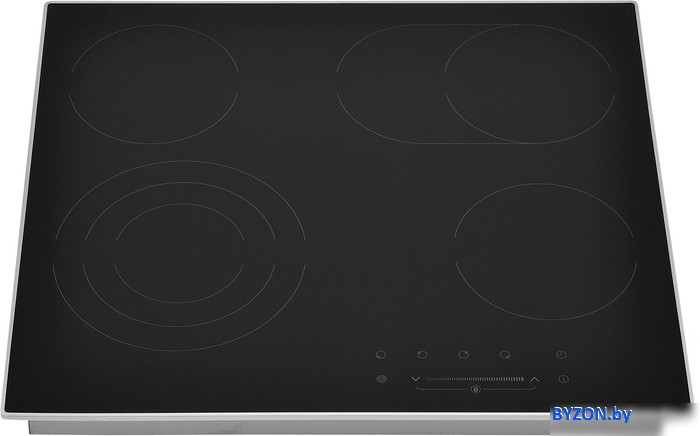Select the rear-right zone selector icon
Viewport: 700px width, 436px height.
point(464,355)
